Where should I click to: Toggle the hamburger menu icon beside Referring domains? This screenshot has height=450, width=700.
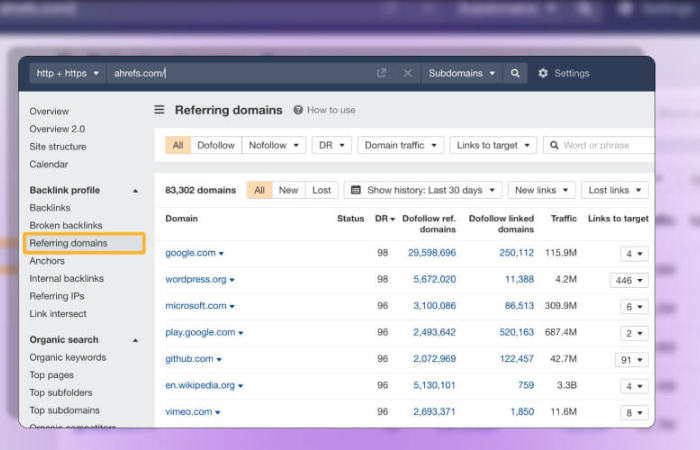tap(159, 109)
